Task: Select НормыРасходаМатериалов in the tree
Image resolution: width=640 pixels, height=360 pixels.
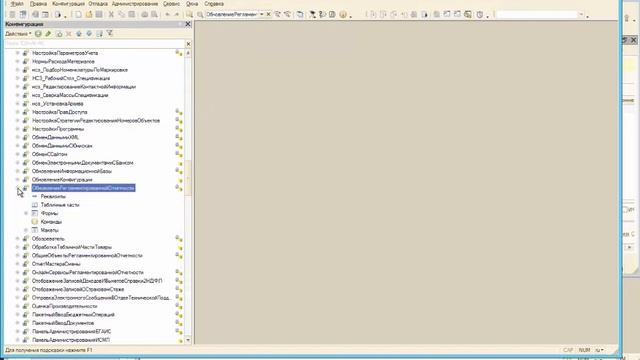Action: (x=63, y=61)
